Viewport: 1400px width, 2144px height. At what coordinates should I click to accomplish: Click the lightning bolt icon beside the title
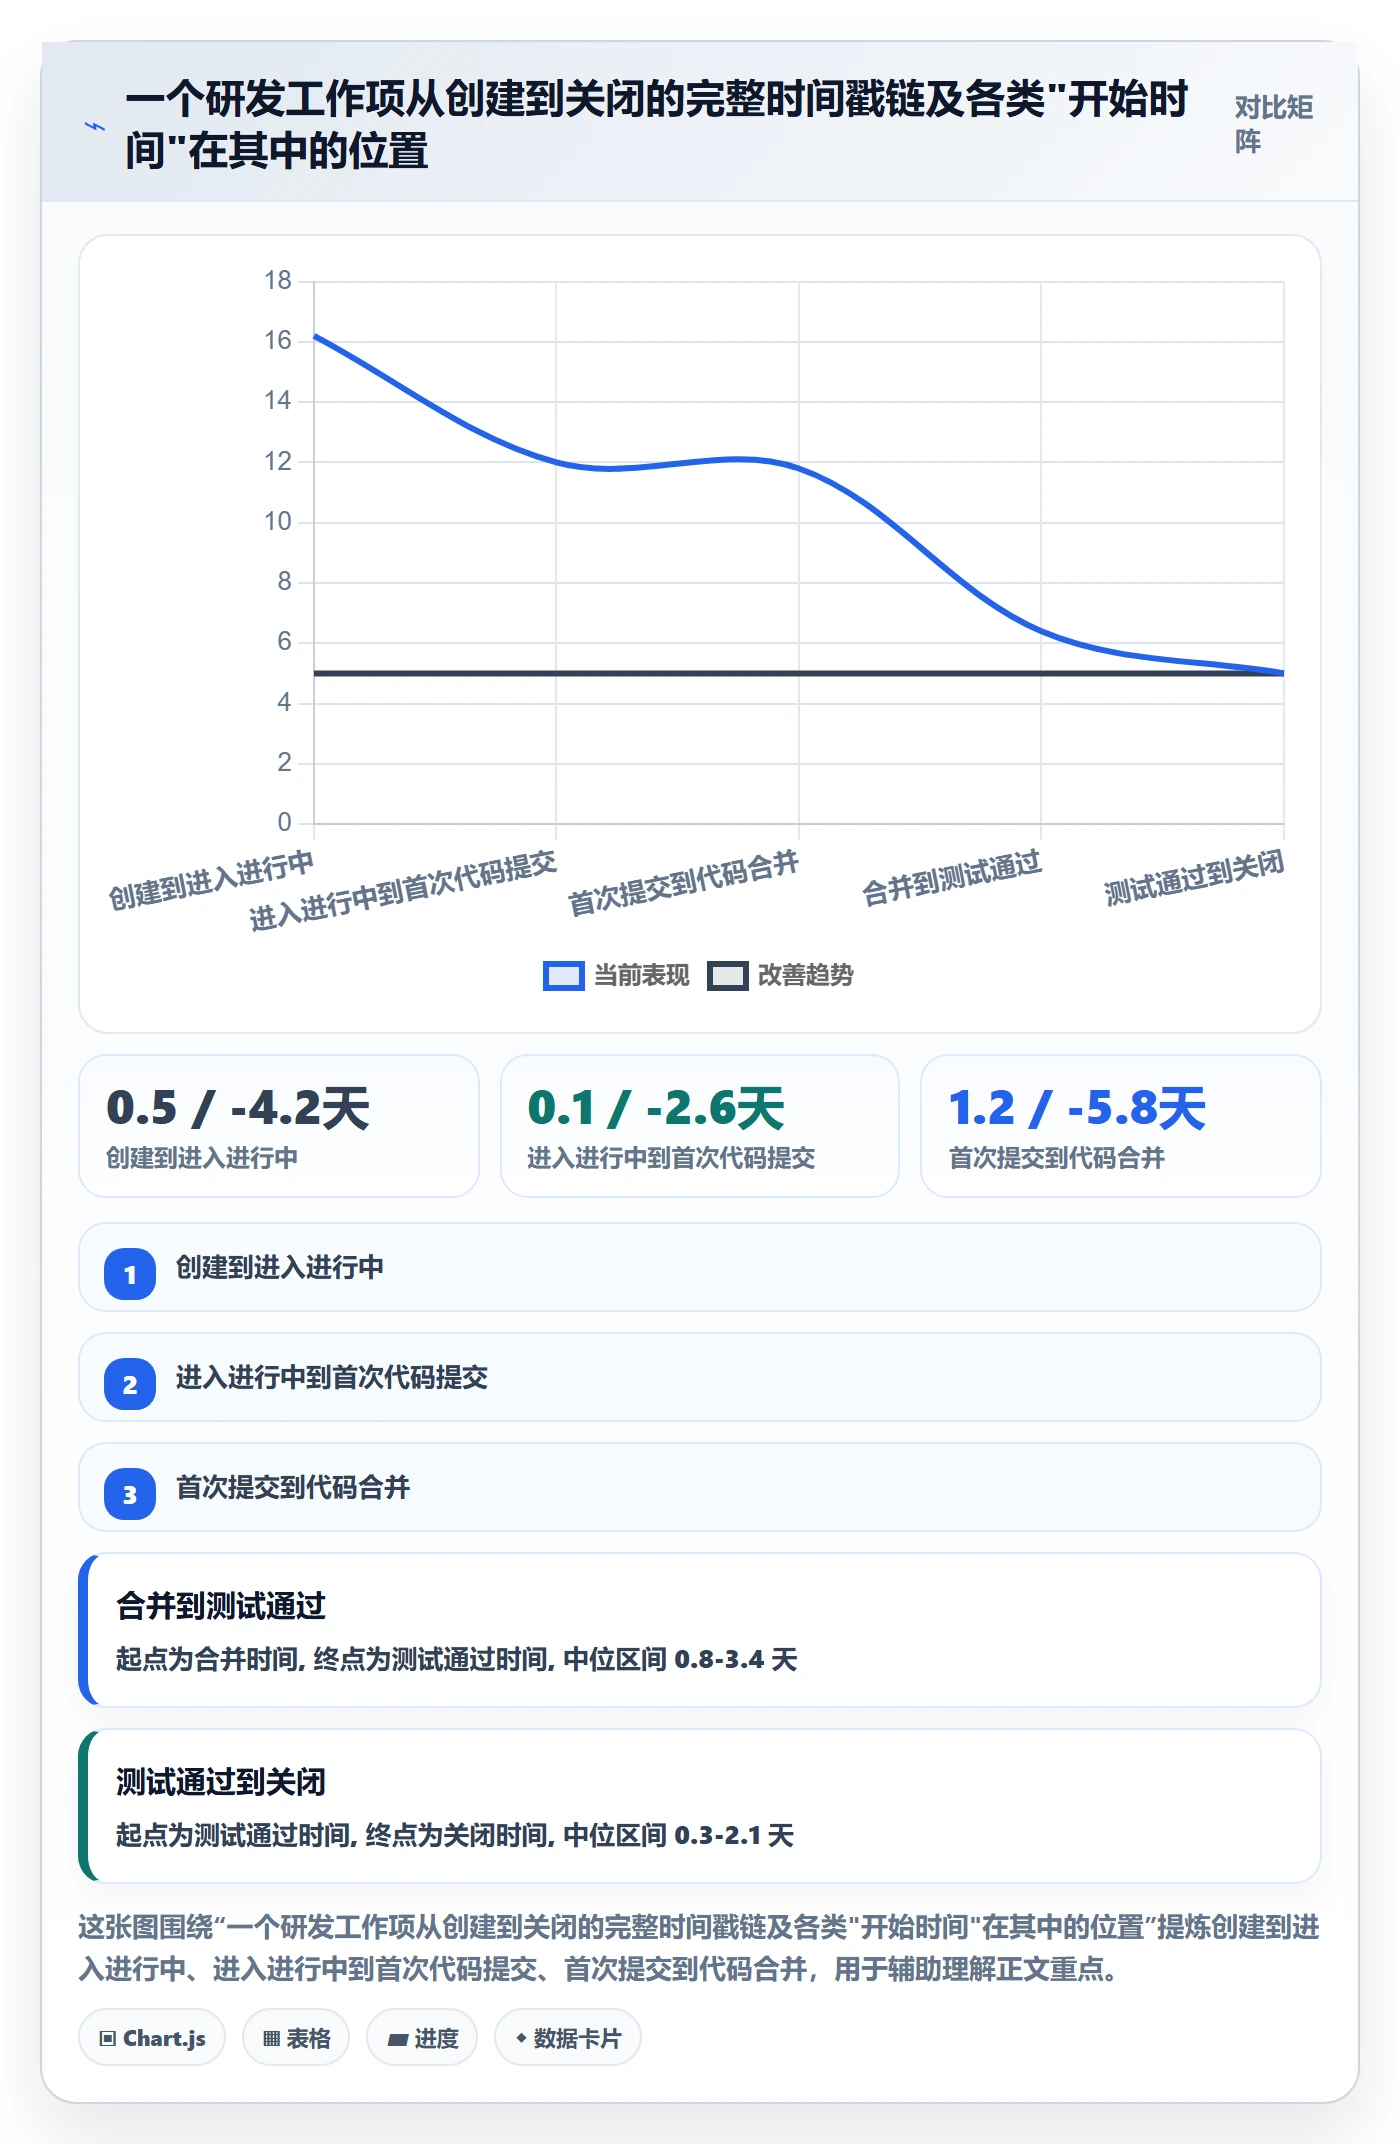pos(95,126)
